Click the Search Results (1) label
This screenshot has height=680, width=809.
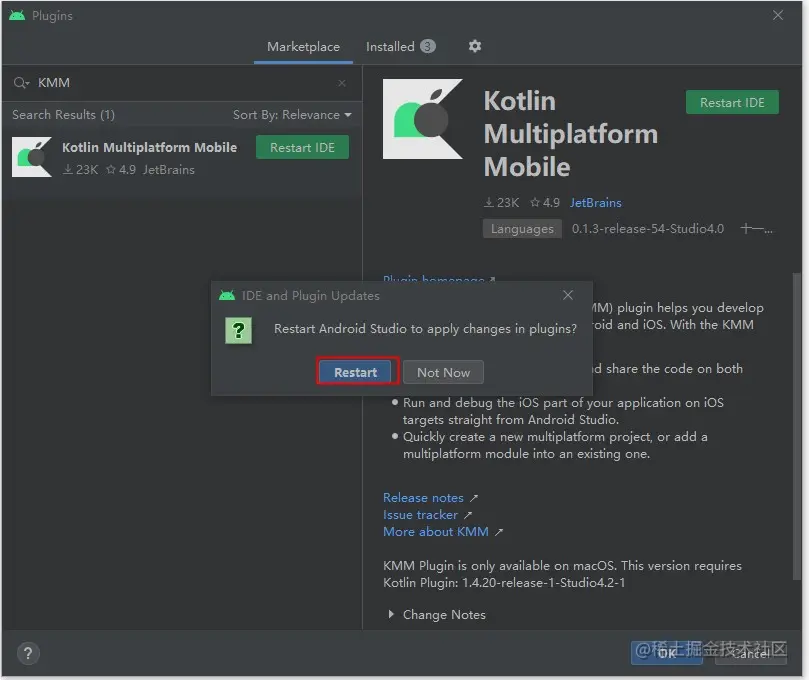pos(63,115)
